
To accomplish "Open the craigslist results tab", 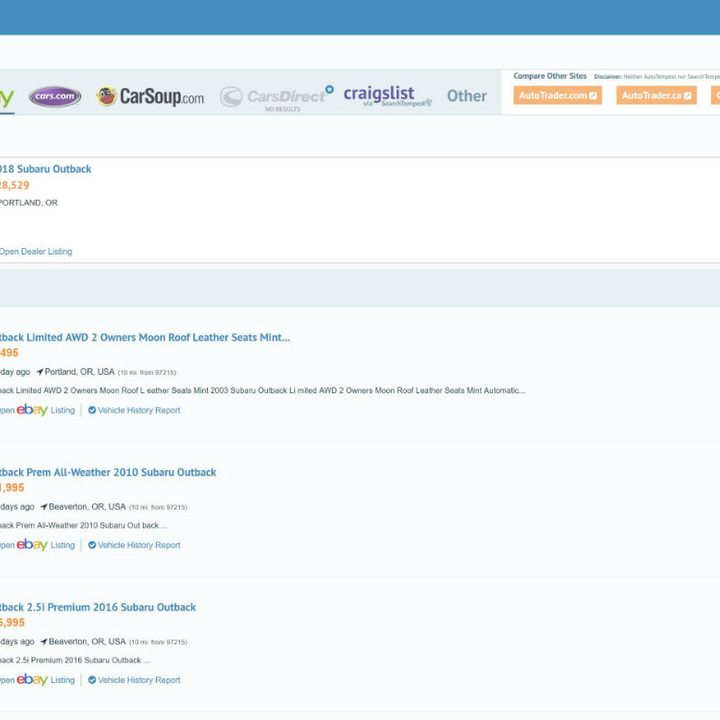I will [388, 96].
